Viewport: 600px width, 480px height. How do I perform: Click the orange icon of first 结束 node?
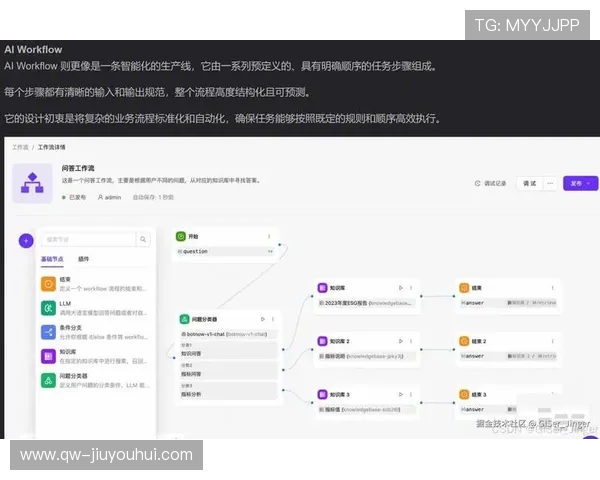point(464,287)
